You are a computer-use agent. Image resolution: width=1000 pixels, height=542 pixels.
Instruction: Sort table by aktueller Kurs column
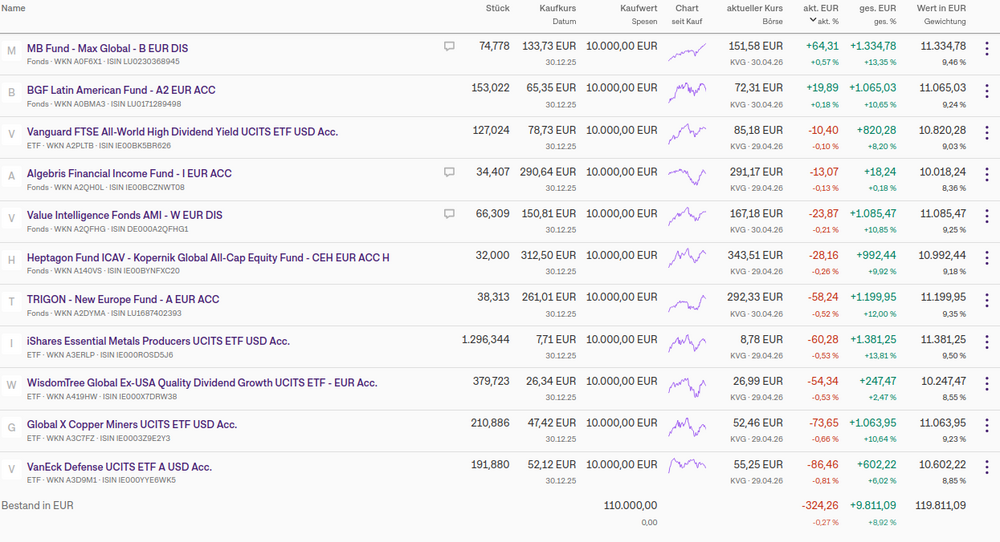tap(754, 8)
